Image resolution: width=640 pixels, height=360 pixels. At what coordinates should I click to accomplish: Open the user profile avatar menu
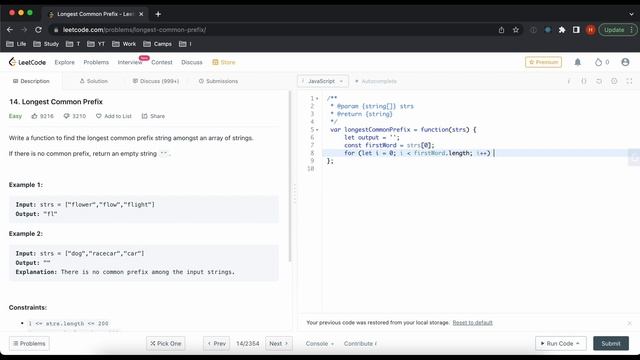tap(625, 62)
